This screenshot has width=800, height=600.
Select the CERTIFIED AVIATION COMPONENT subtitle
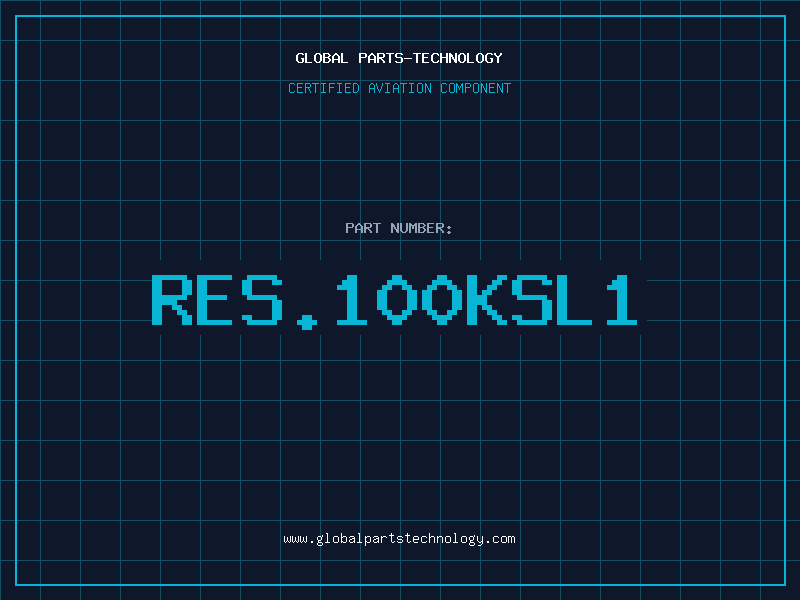[x=399, y=88]
